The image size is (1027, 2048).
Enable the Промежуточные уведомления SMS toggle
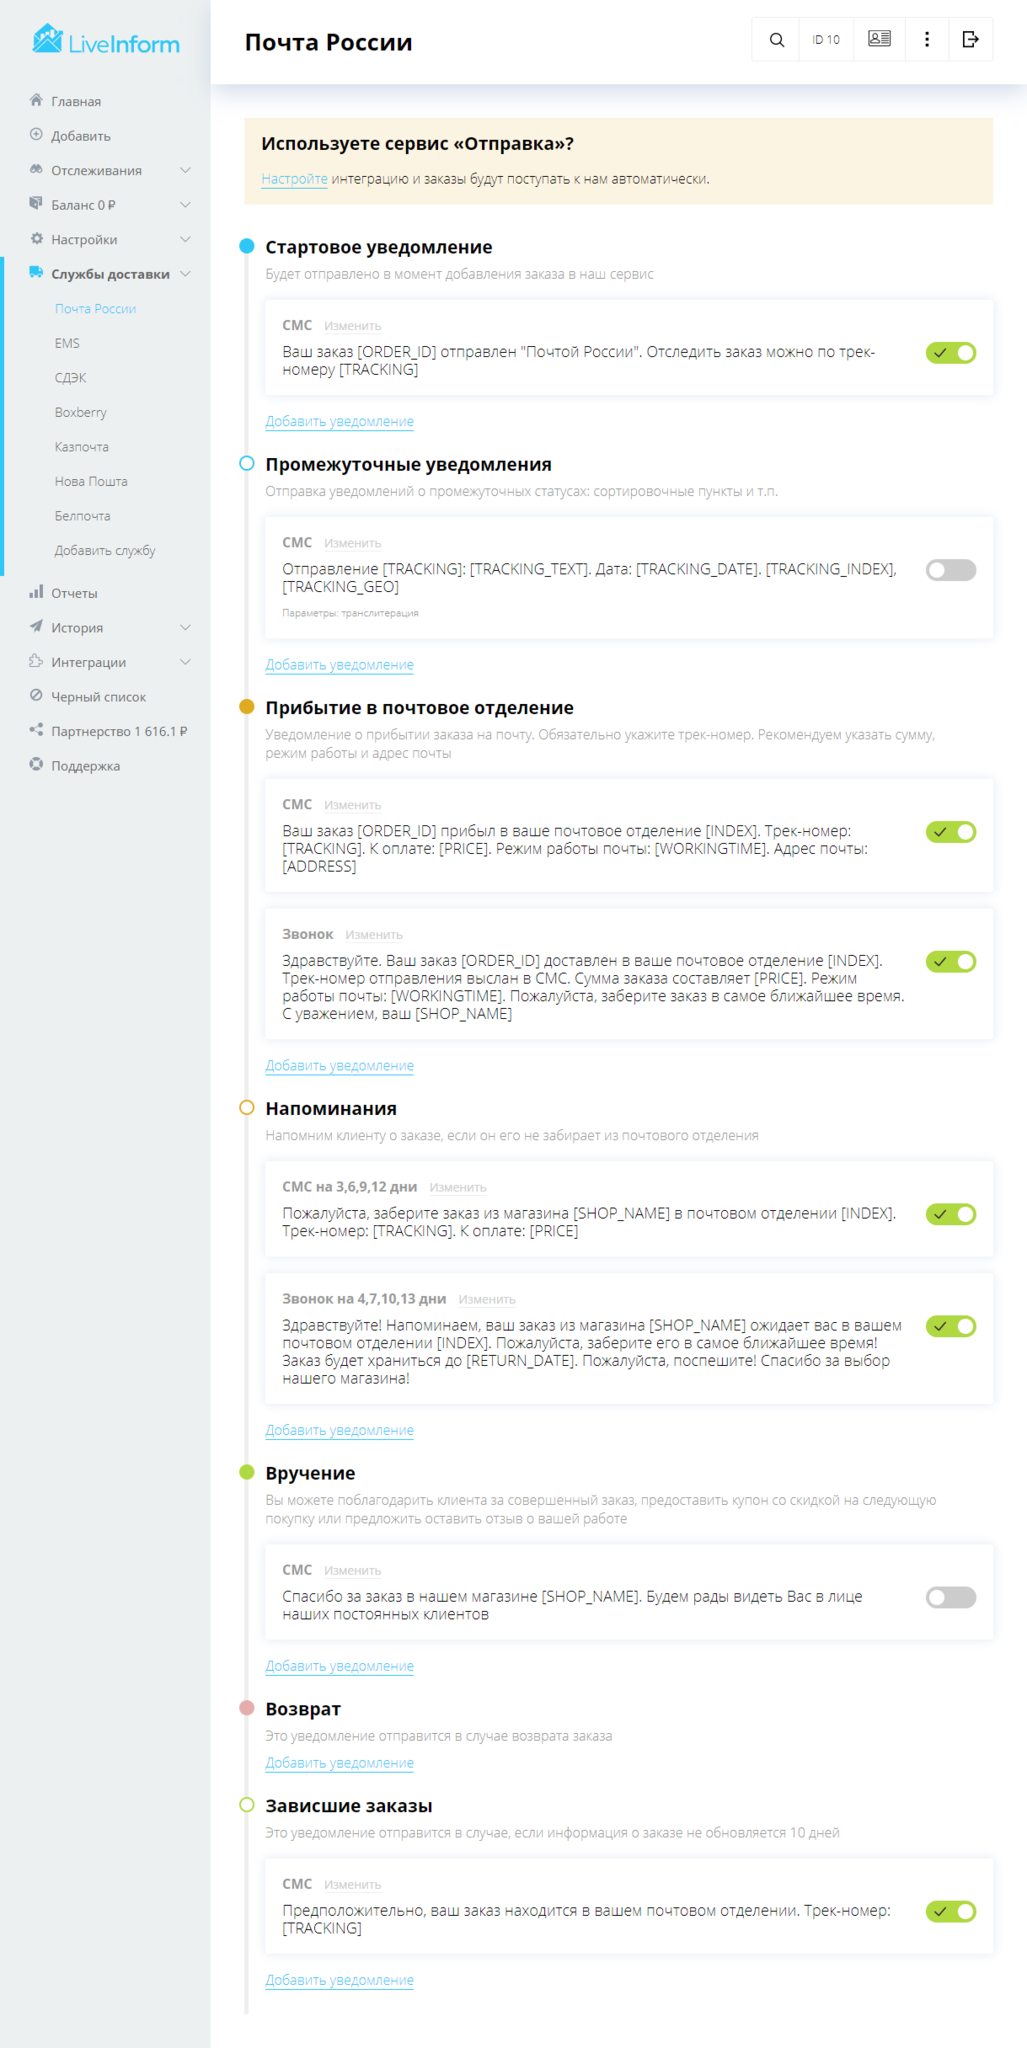(x=951, y=570)
